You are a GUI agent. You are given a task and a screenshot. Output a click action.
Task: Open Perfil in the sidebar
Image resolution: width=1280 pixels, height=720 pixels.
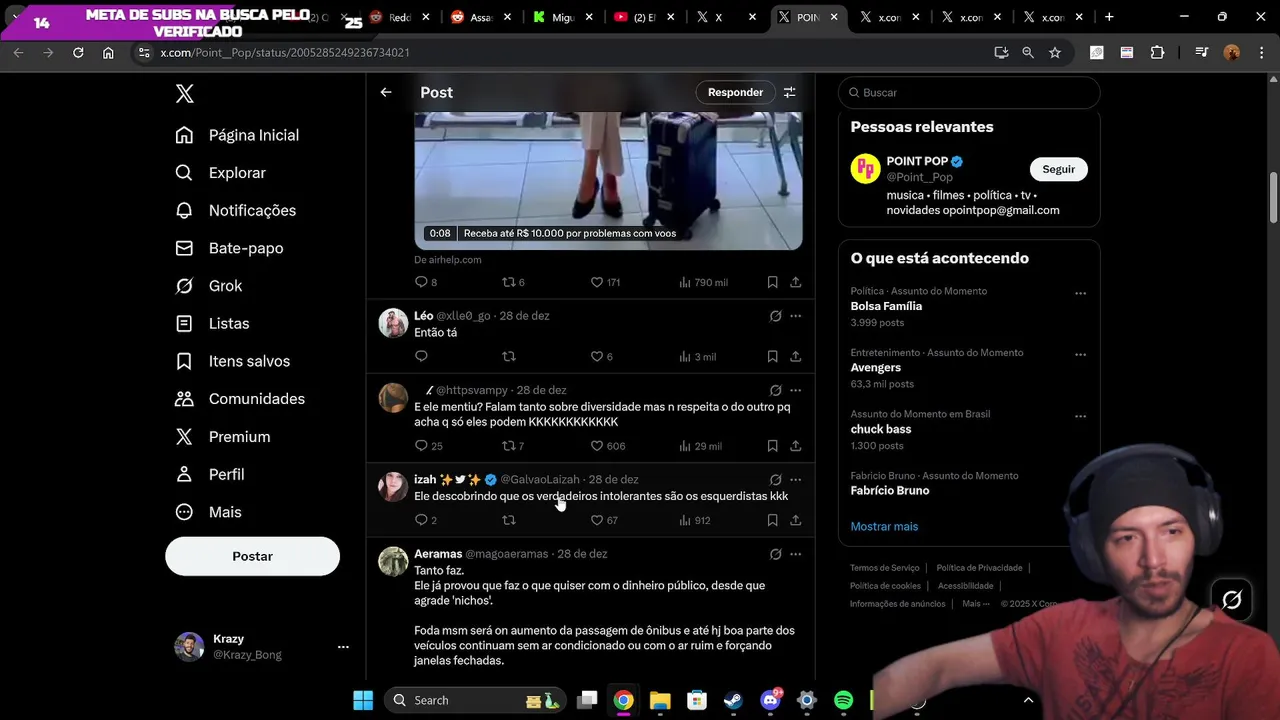click(x=210, y=474)
